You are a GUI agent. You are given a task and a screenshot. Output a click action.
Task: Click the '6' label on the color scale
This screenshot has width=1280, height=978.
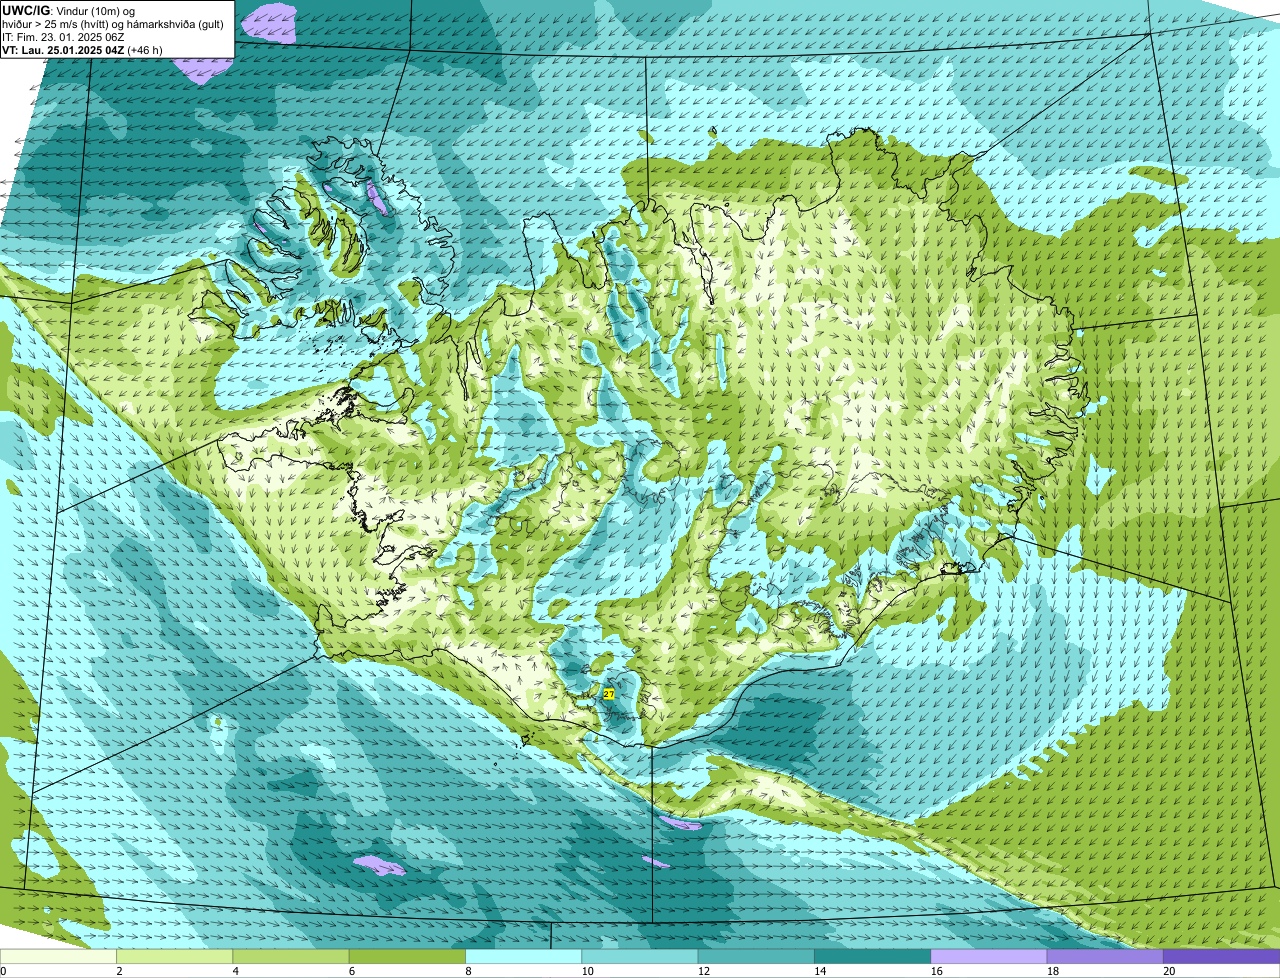(x=351, y=971)
